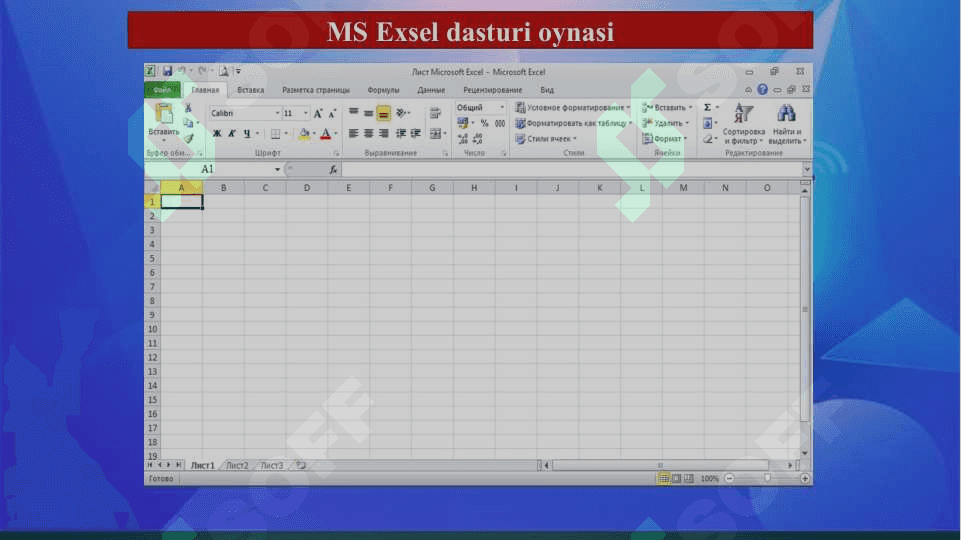Click the cell Borders icon
Image resolution: width=961 pixels, height=540 pixels.
276,133
